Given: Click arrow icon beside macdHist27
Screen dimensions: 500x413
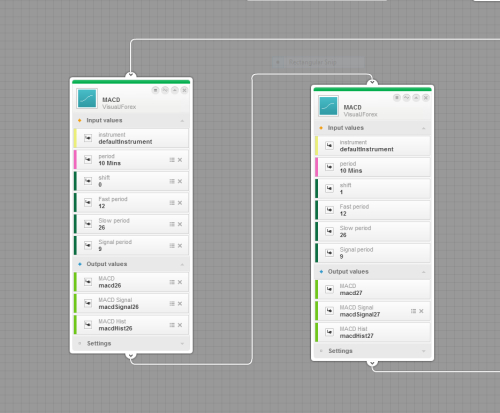Looking at the screenshot, I should [329, 332].
